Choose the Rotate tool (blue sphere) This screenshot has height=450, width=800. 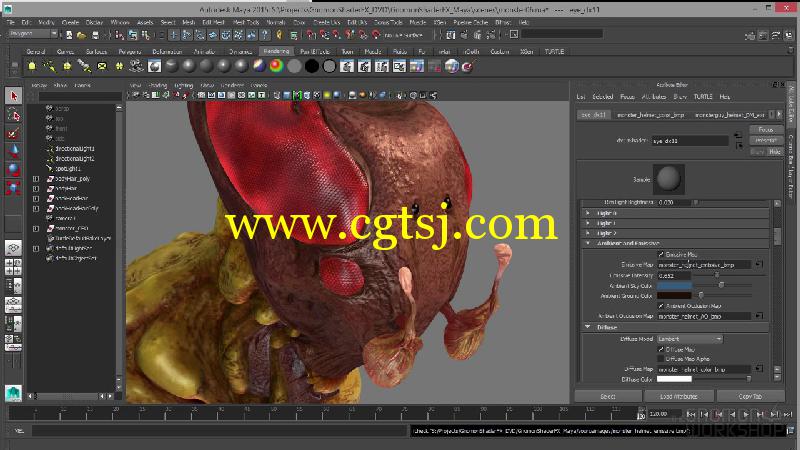tap(13, 170)
